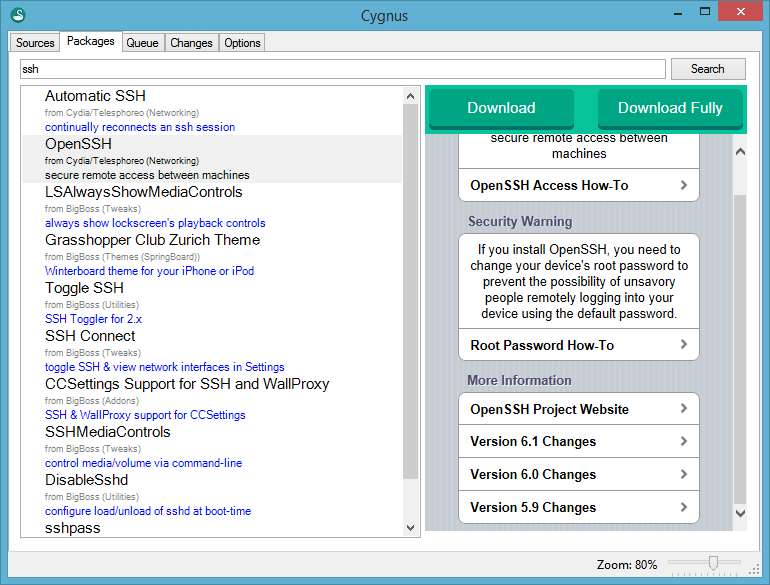Click the Zoom slider handle
Viewport: 770px width, 585px height.
click(714, 563)
